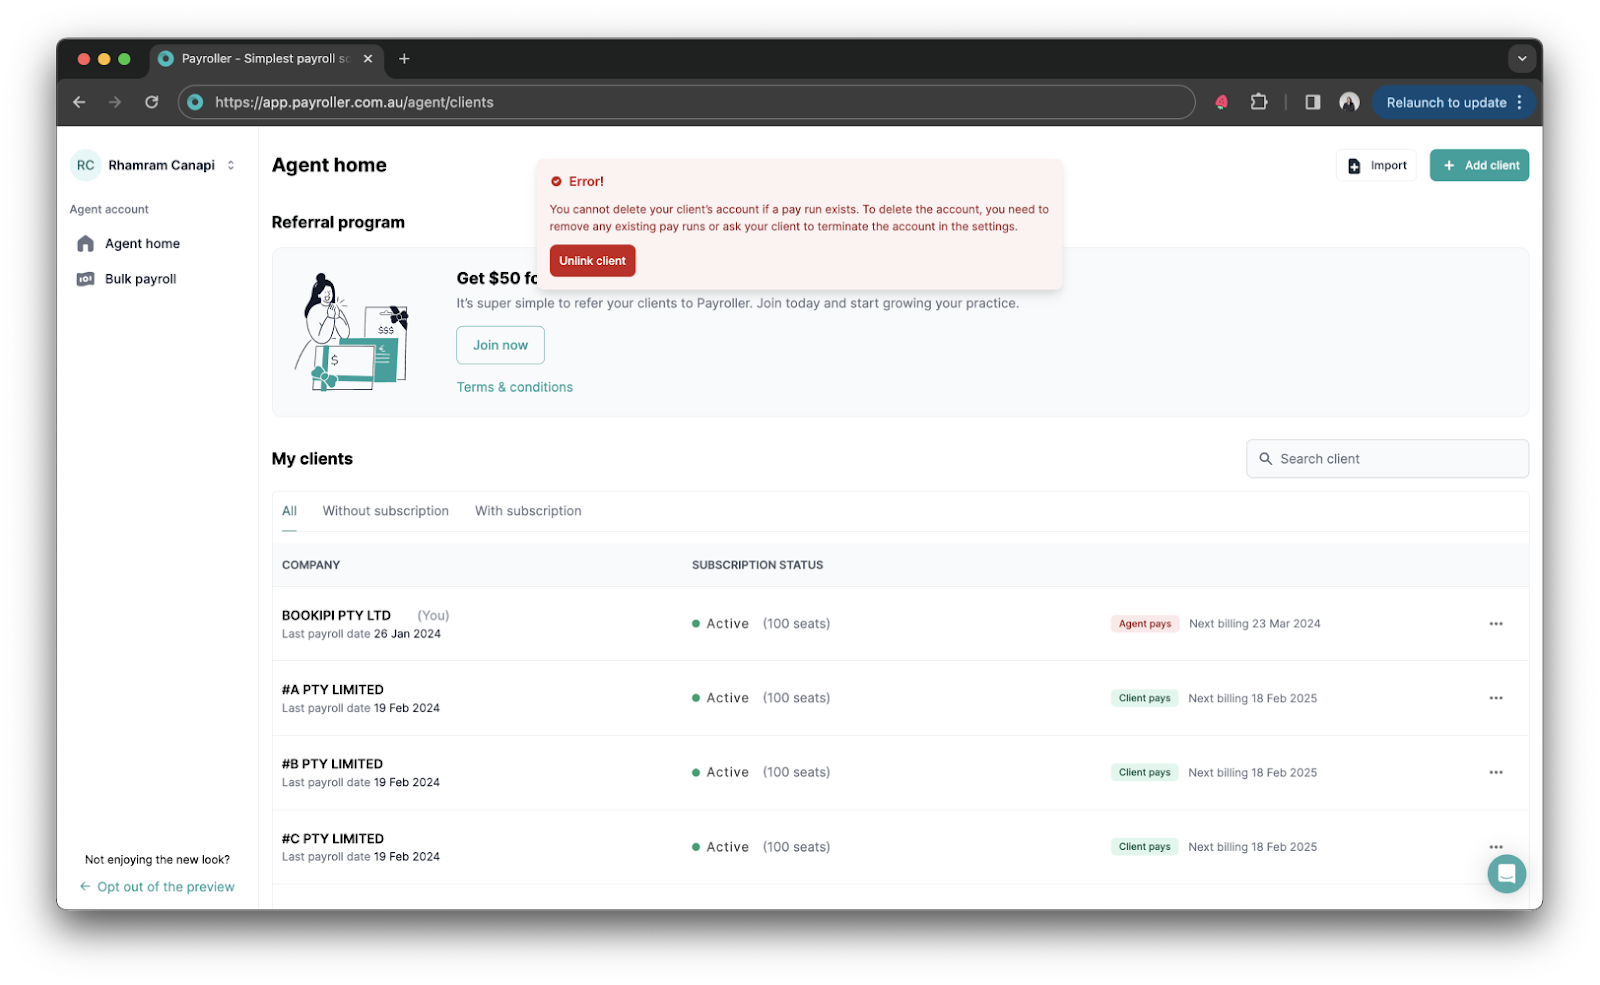
Task: Click the browser back arrow
Action: point(79,102)
